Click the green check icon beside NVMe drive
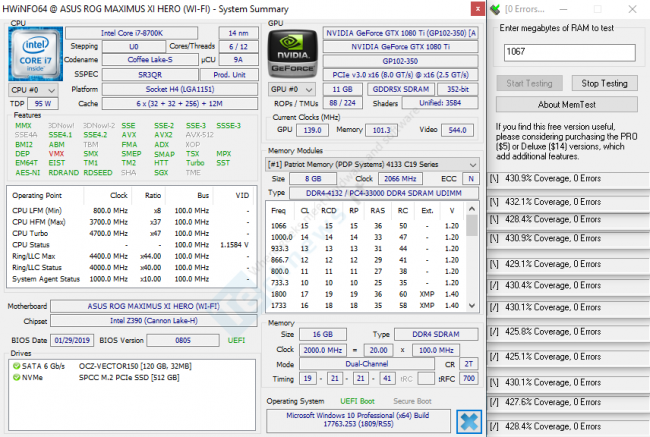650x437 pixels. (x=16, y=378)
